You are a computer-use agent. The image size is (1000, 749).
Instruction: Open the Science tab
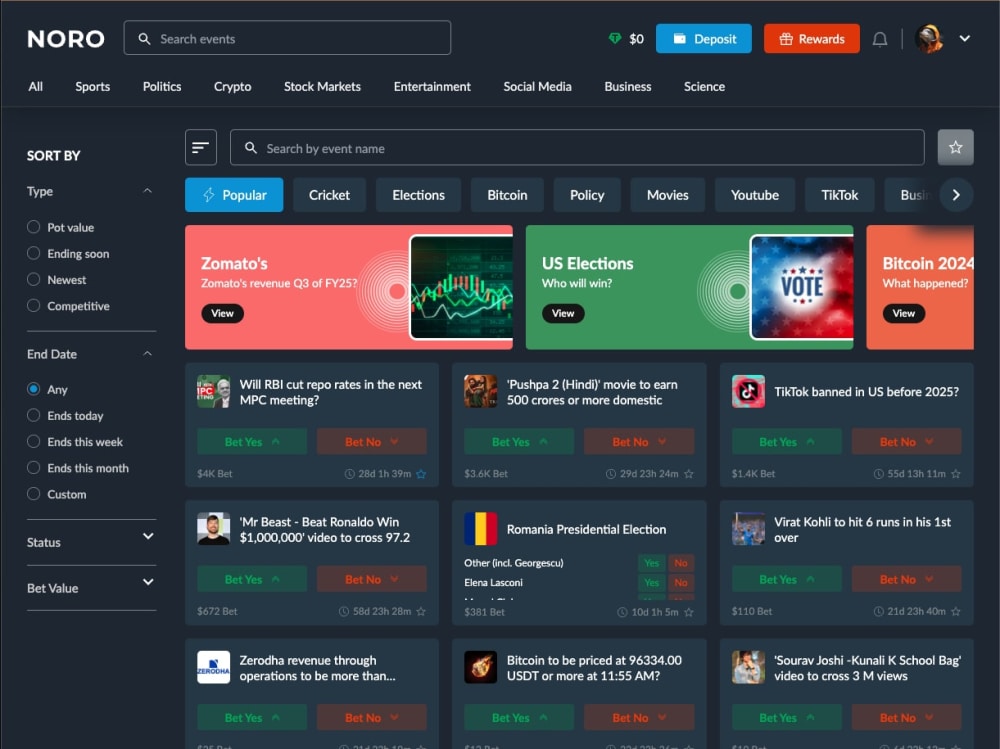click(x=704, y=86)
